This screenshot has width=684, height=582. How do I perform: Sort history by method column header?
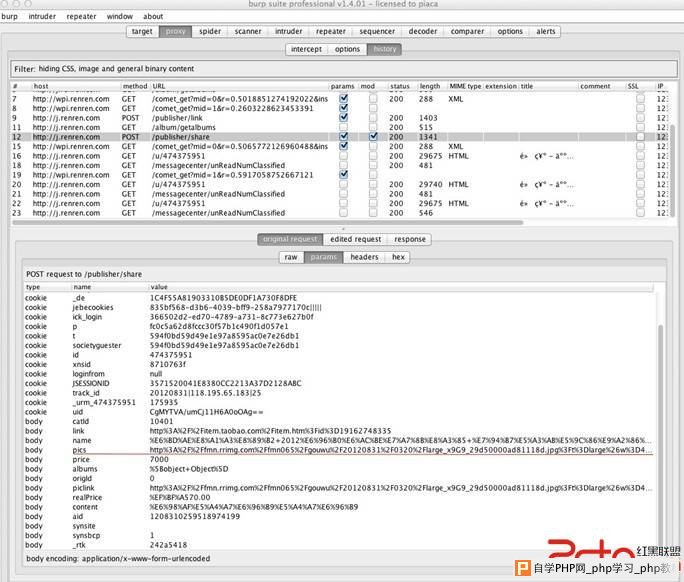point(135,86)
